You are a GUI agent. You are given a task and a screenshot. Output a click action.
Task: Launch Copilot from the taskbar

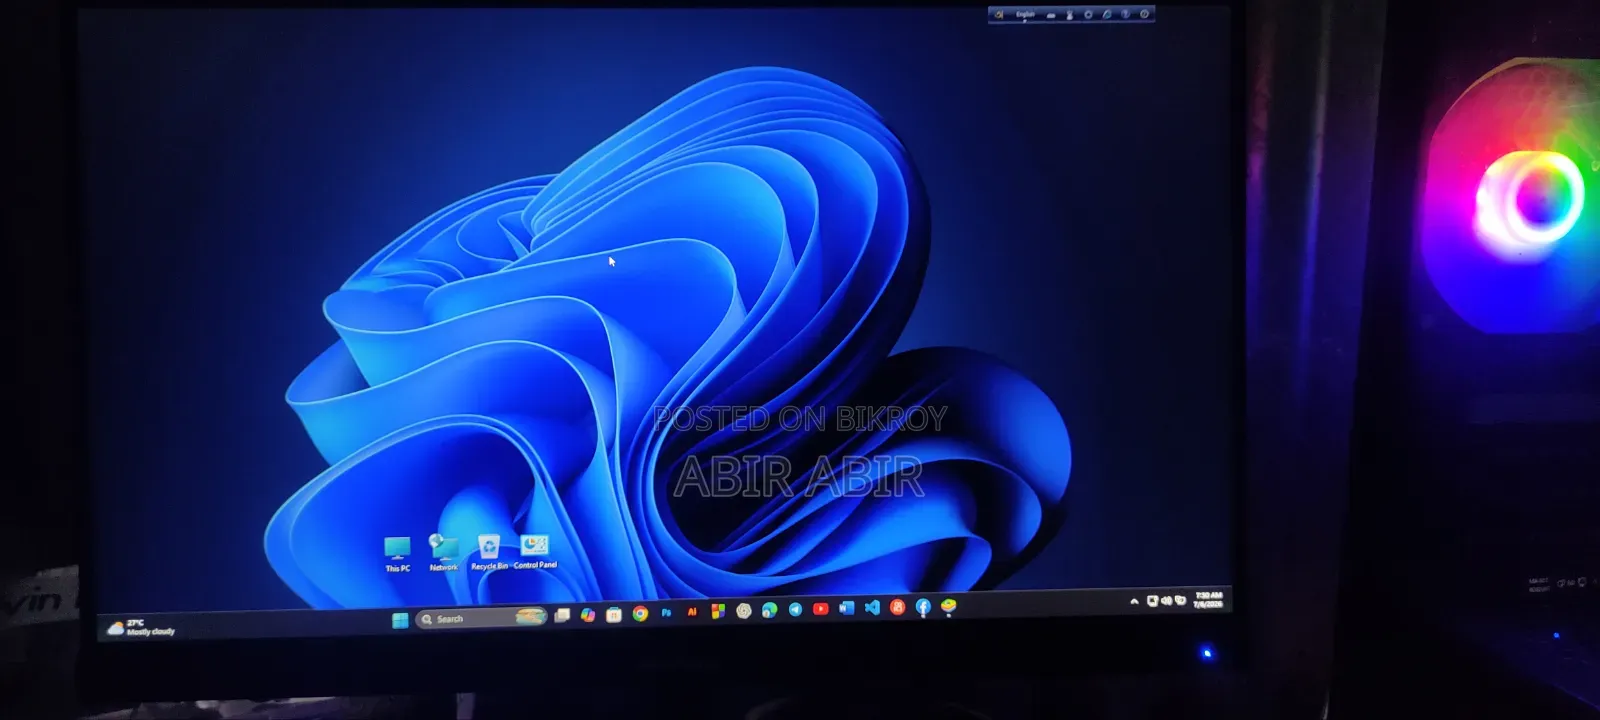coord(588,615)
